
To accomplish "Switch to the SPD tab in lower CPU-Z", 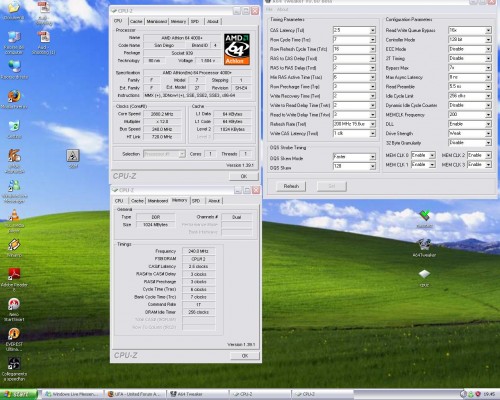I will click(196, 201).
